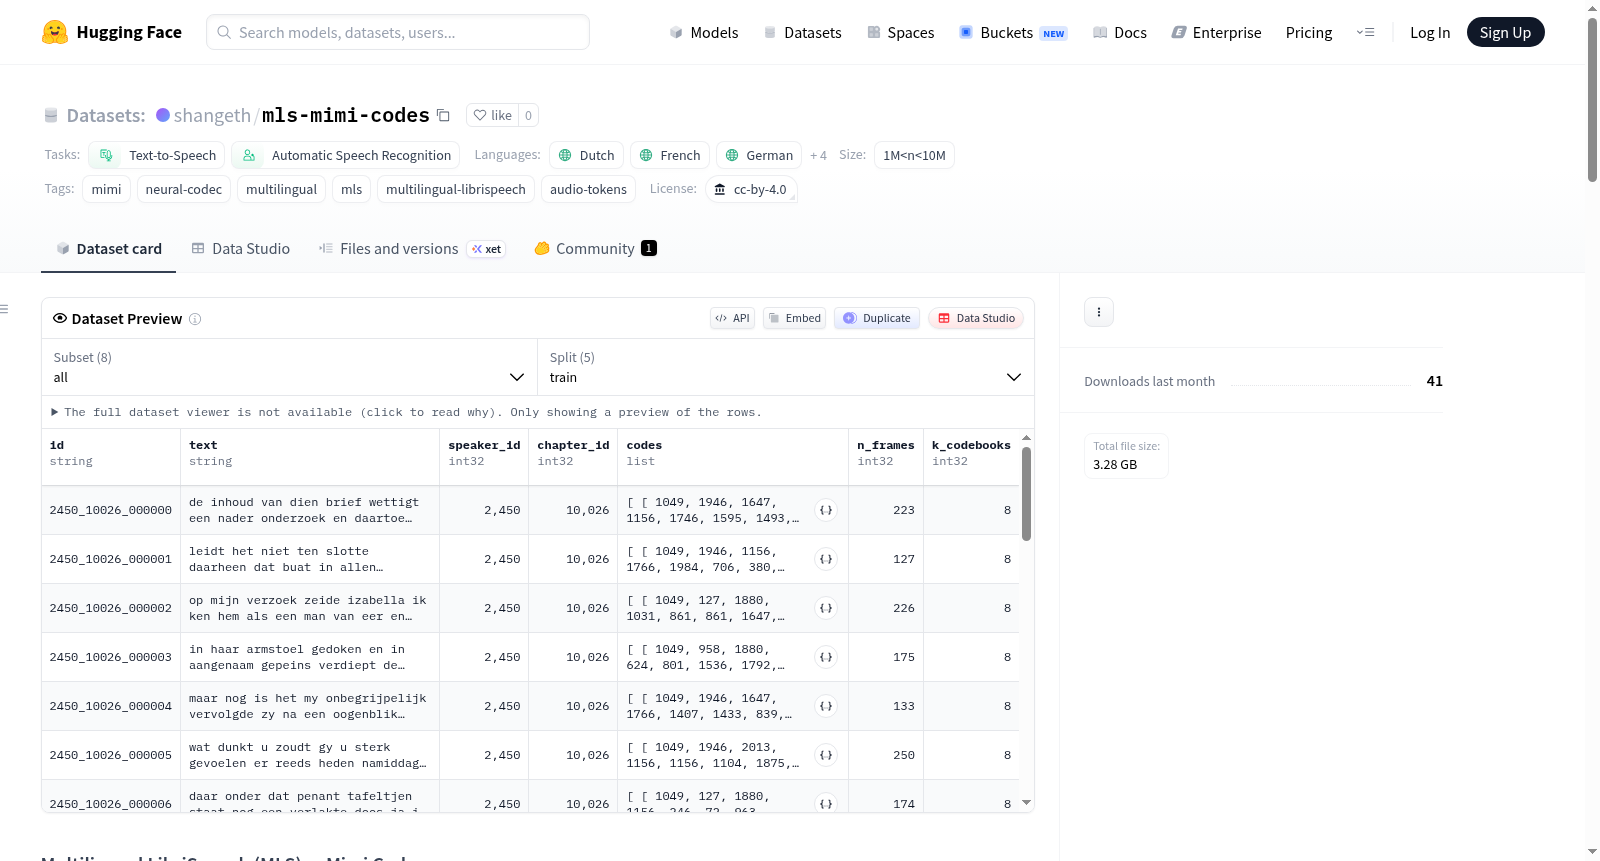Screen dimensions: 1600x861
Task: Open Docs in top navigation
Action: 1120,32
